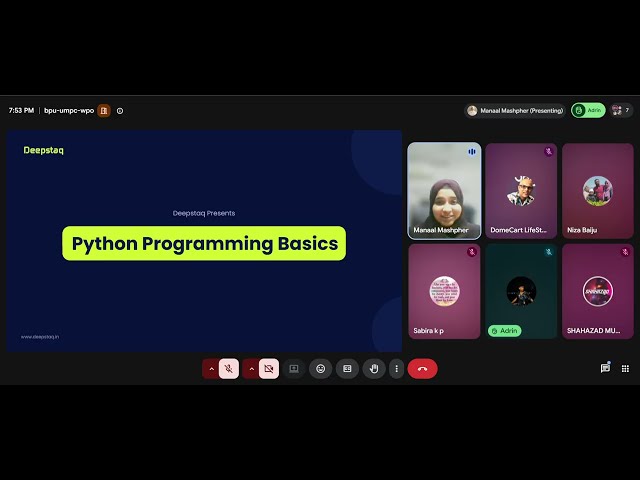640x480 pixels.
Task: Click the present screen button
Action: coord(294,369)
